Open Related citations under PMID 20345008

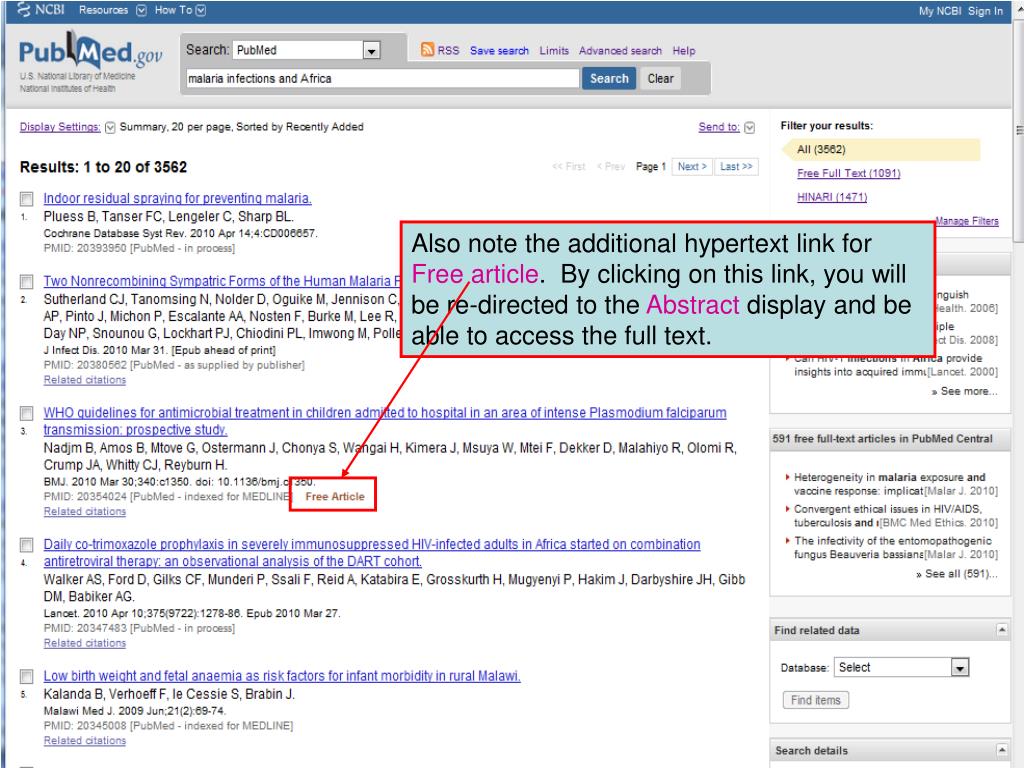click(85, 741)
